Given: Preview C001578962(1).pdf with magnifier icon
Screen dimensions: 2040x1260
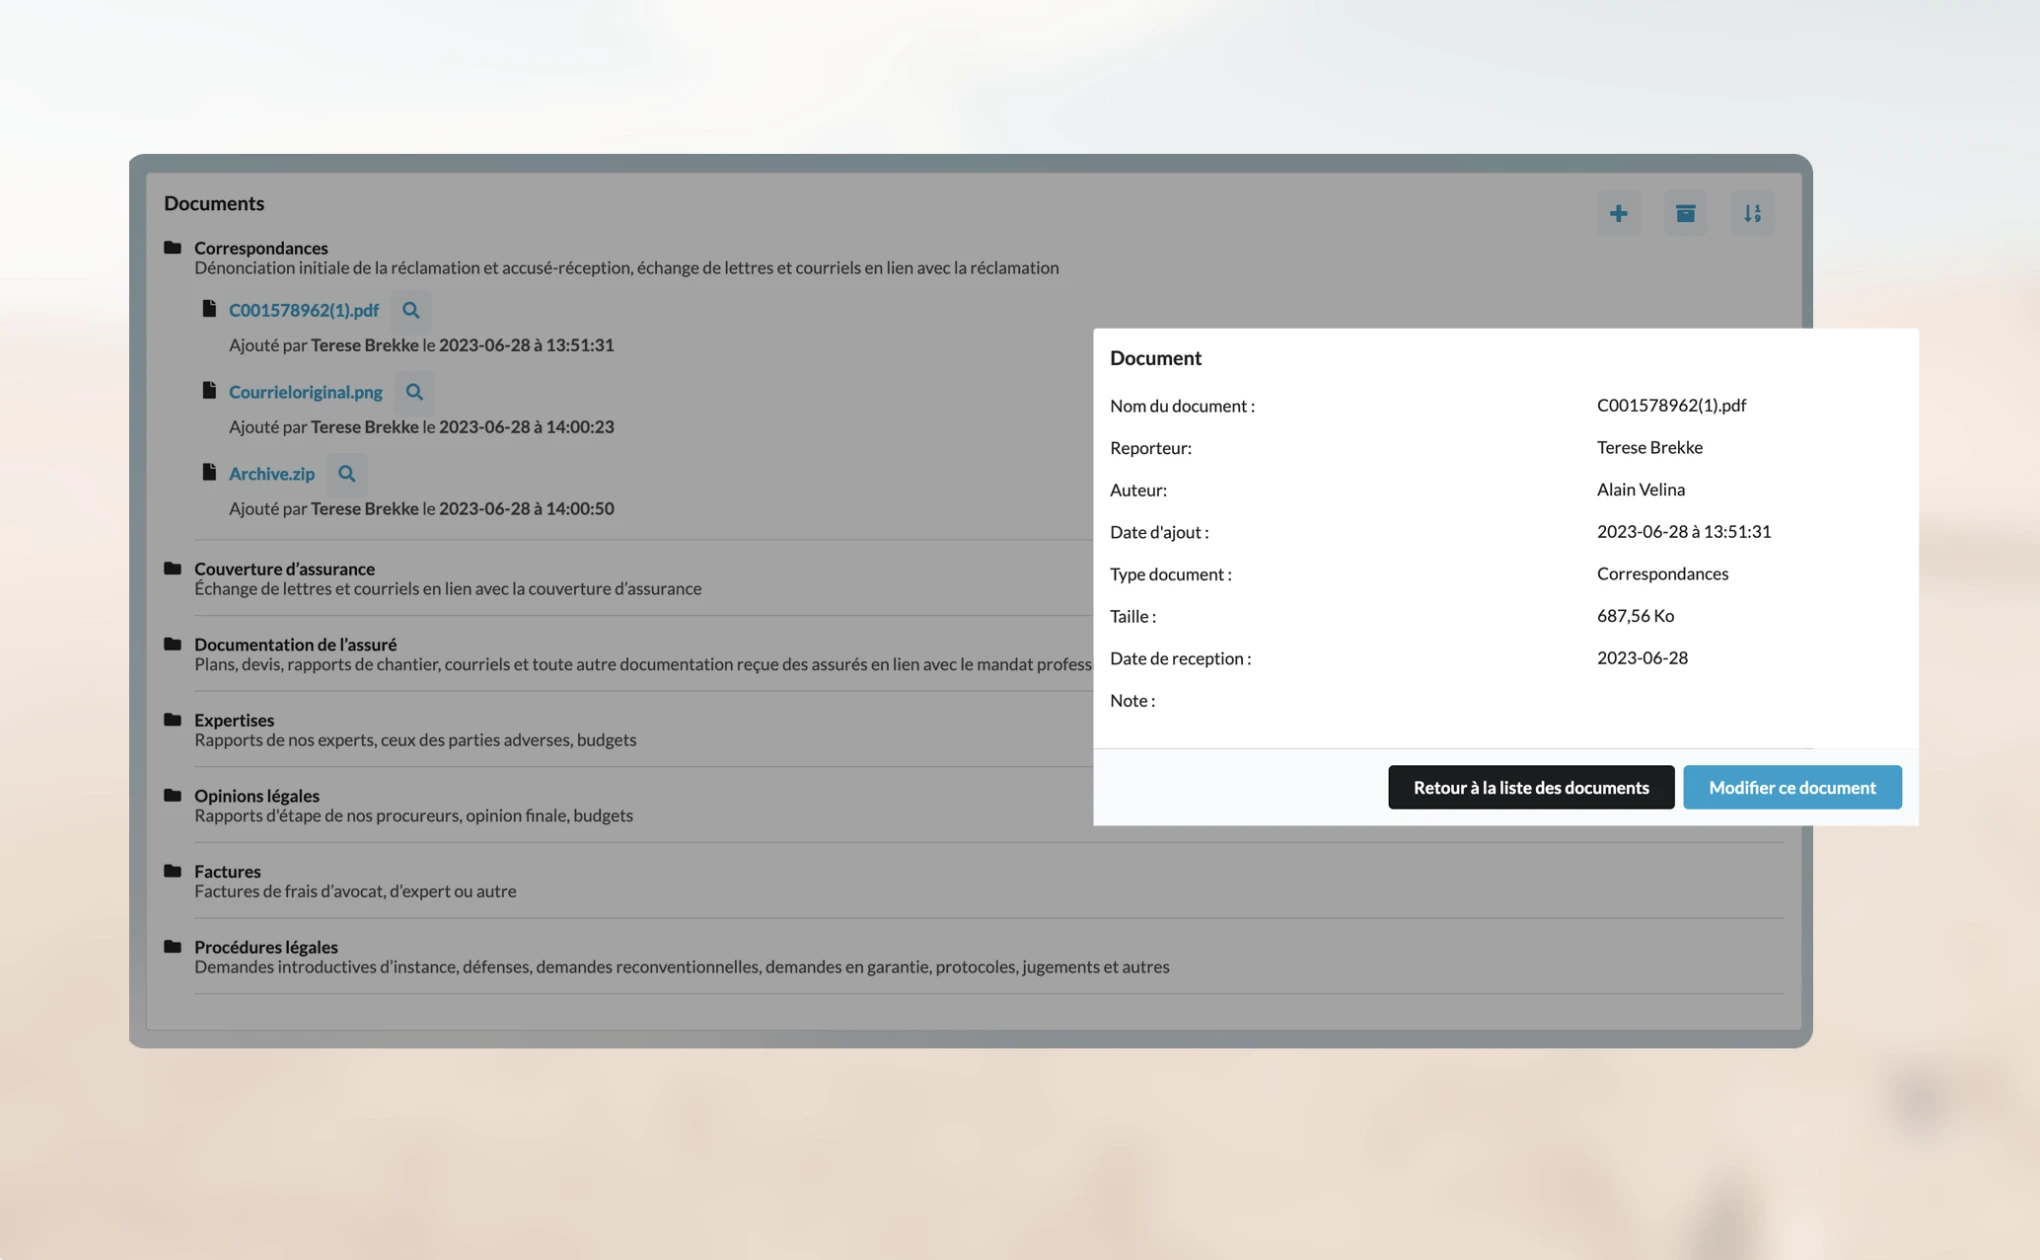Looking at the screenshot, I should (x=410, y=310).
